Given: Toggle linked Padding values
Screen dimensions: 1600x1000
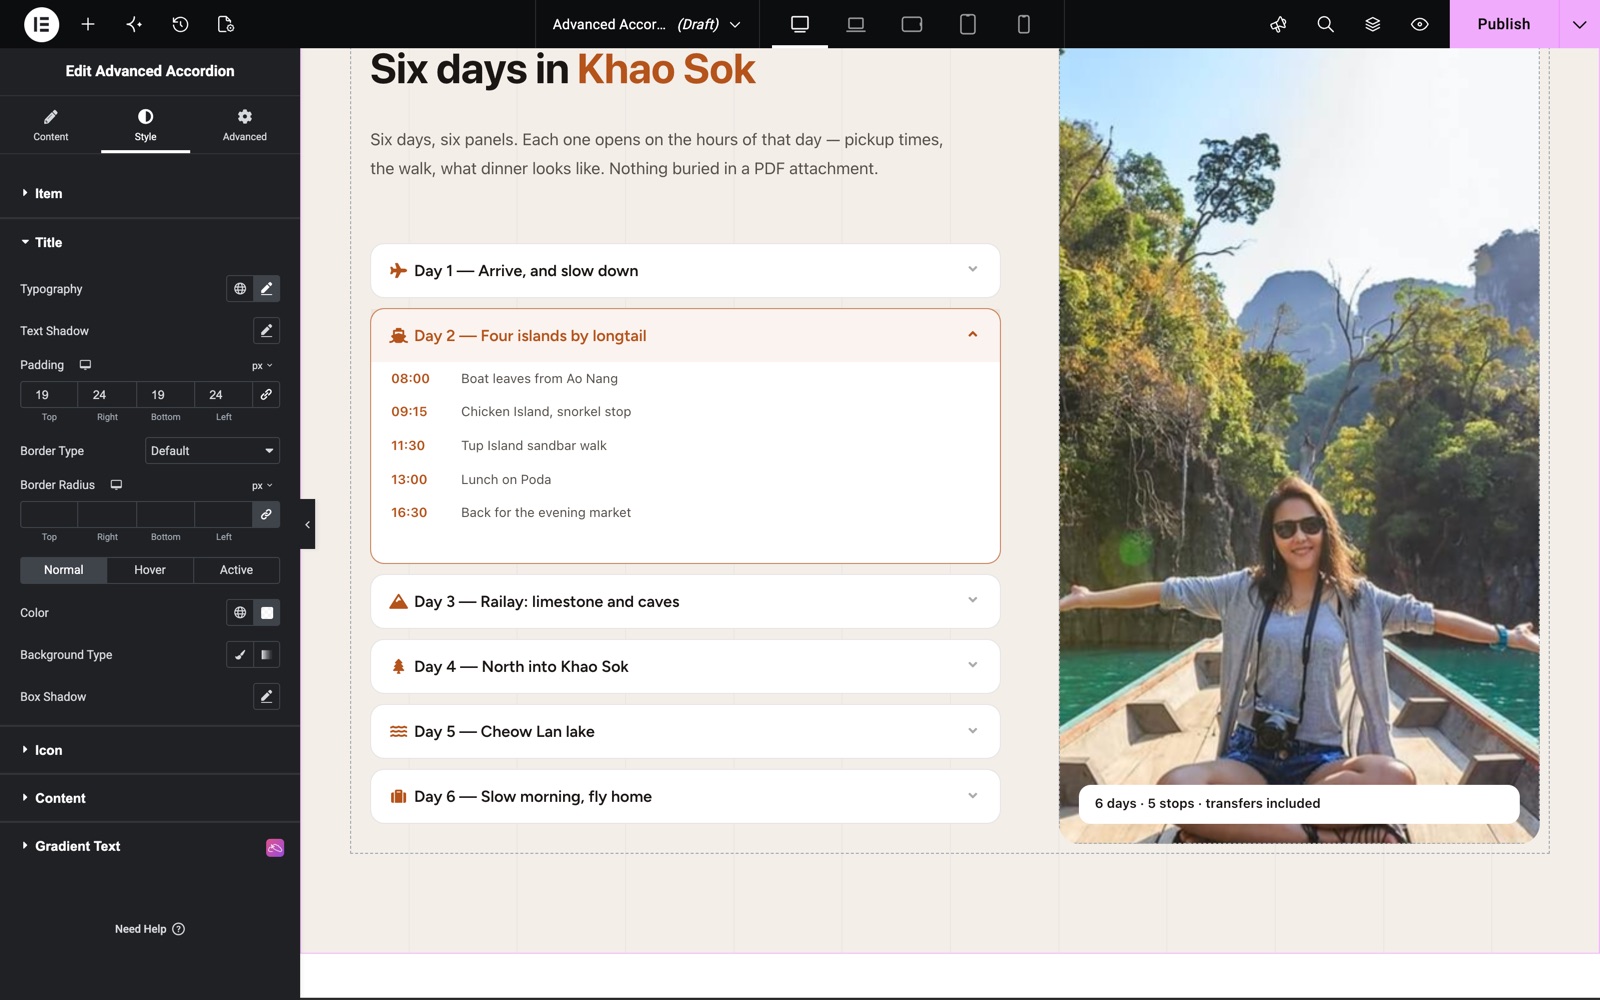Looking at the screenshot, I should (x=266, y=395).
